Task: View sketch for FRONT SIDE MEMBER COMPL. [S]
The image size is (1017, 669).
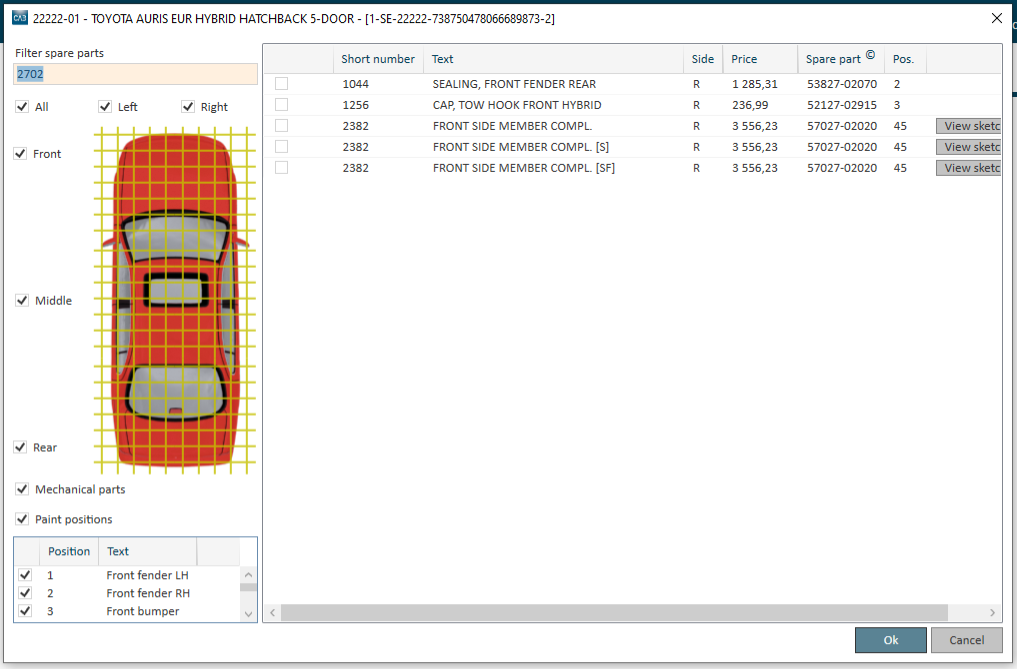Action: click(968, 147)
